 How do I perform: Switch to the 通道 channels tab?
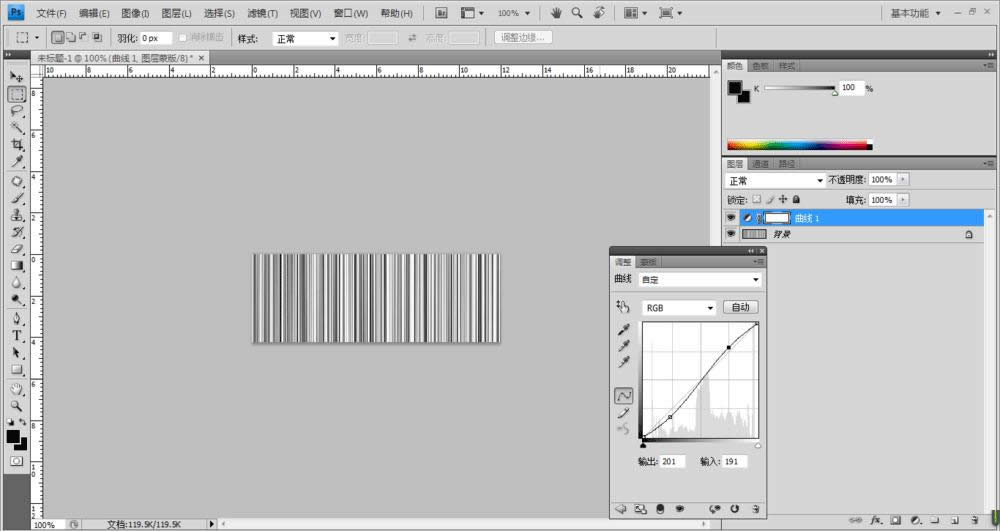761,163
